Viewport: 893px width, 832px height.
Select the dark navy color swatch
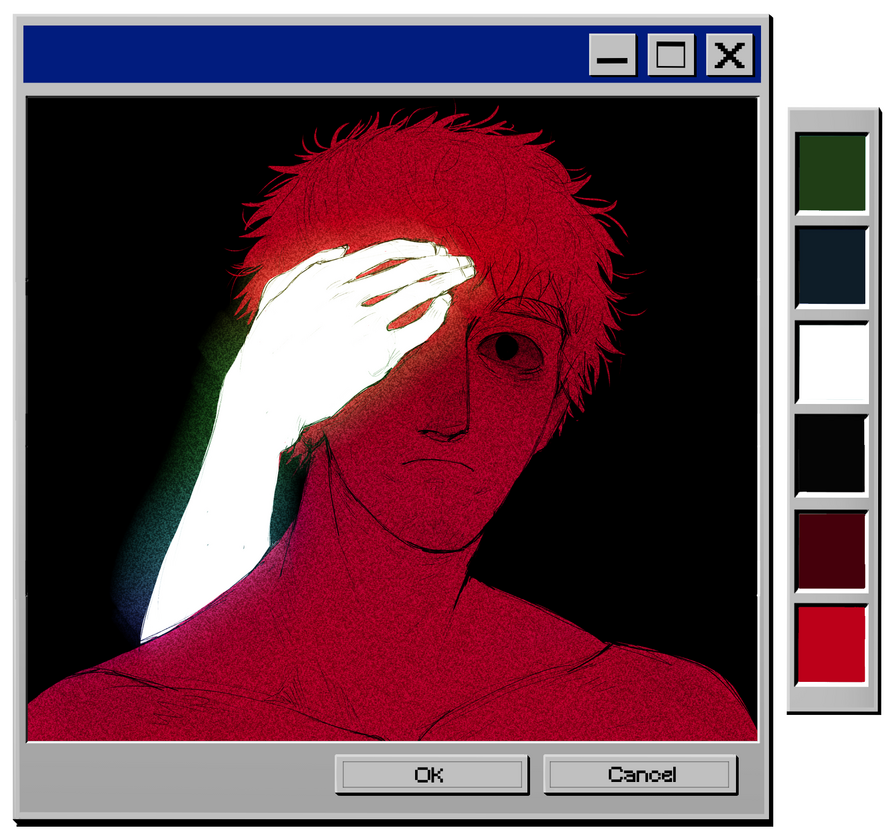831,266
